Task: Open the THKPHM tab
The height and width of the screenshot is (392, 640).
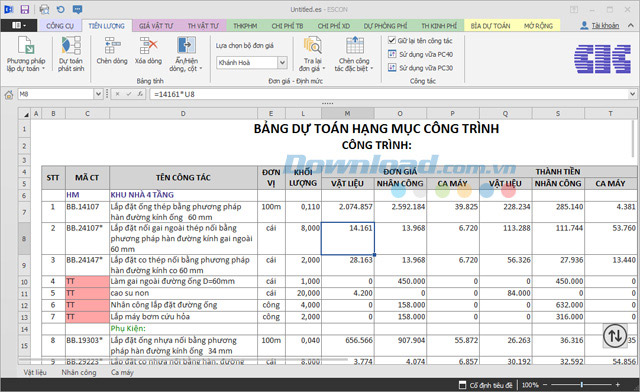Action: [x=245, y=26]
